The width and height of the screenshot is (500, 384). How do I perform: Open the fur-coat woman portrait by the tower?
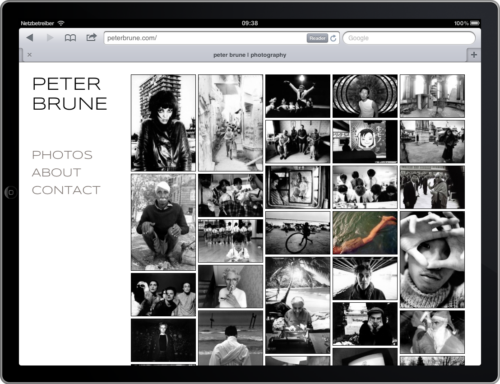pos(163,123)
